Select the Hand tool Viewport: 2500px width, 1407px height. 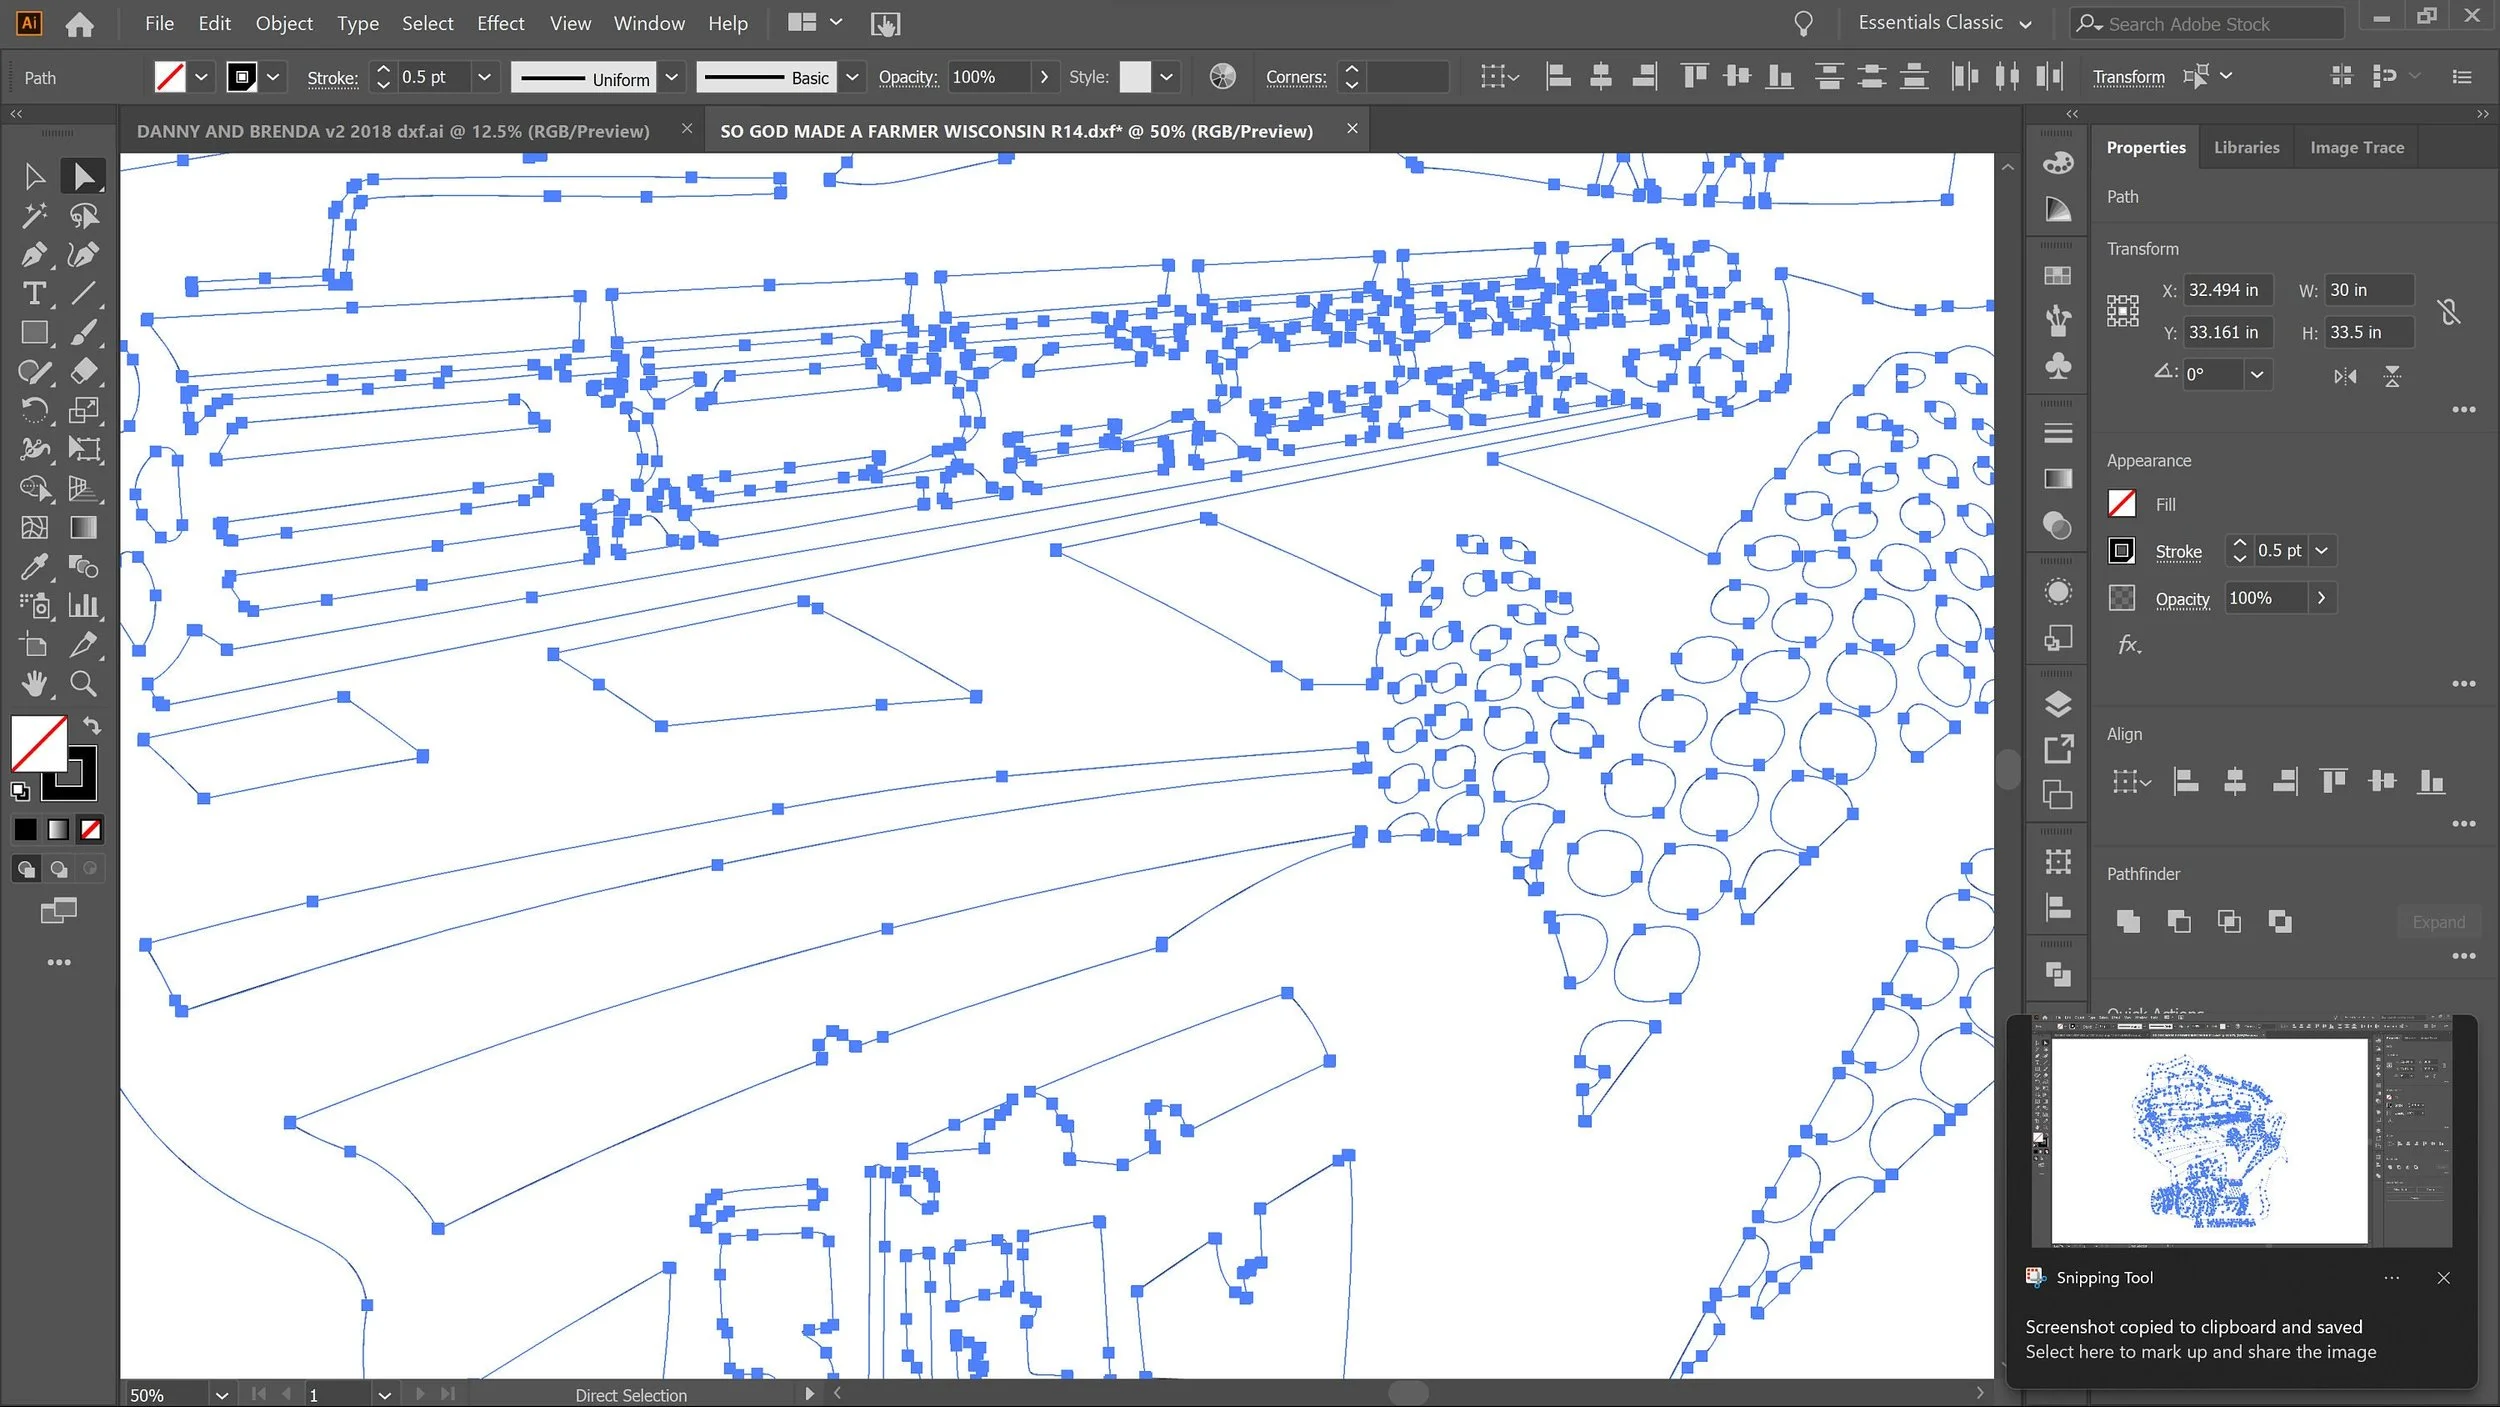coord(33,684)
